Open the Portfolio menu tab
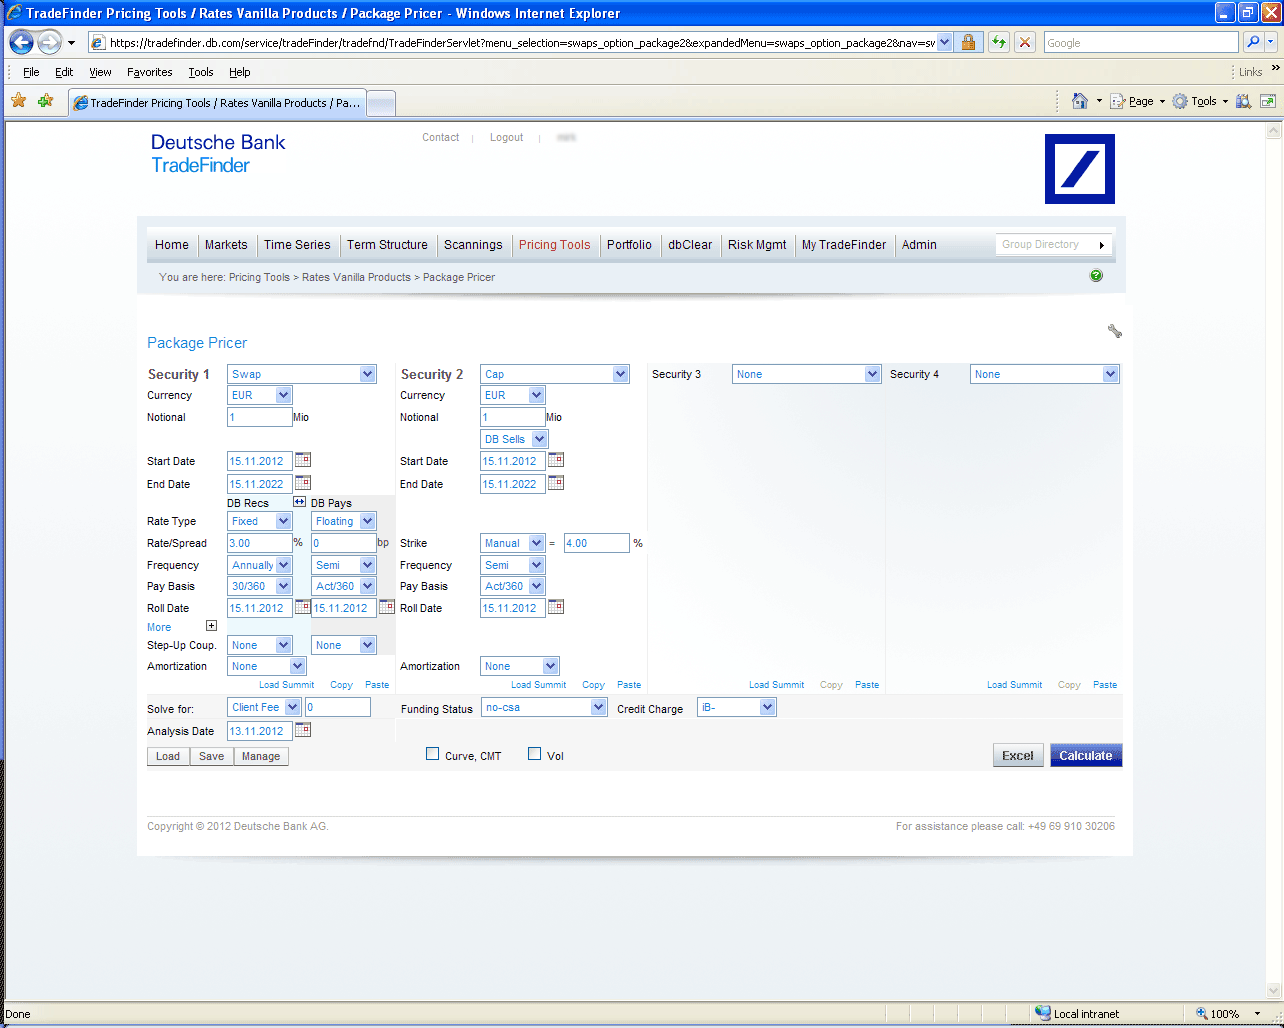1284x1028 pixels. pyautogui.click(x=629, y=245)
